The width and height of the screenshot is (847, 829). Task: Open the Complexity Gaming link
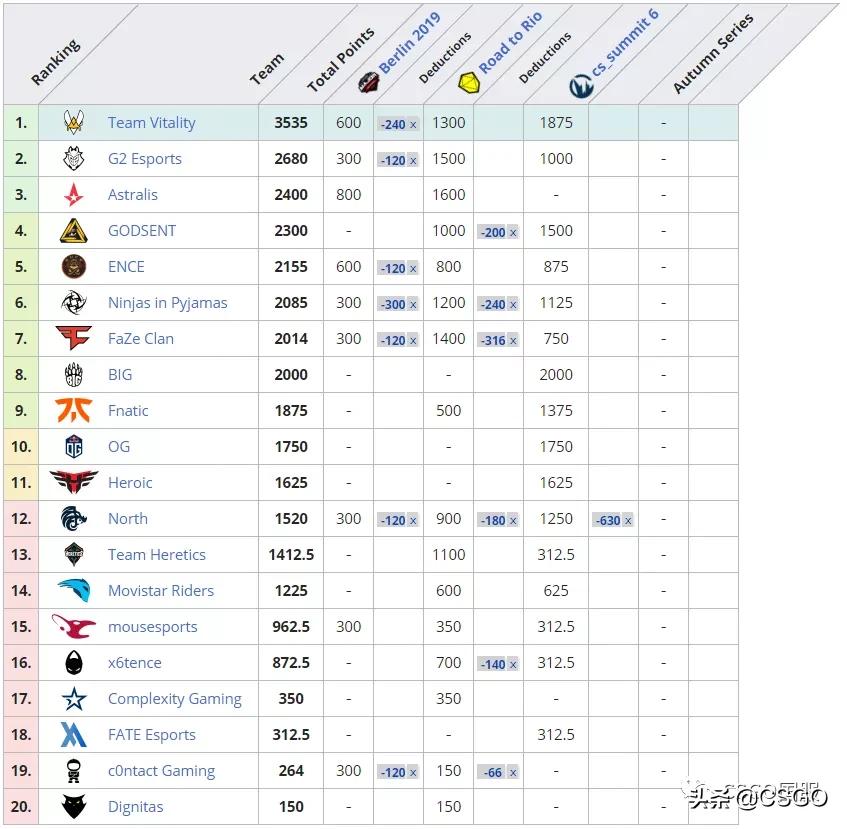click(174, 699)
